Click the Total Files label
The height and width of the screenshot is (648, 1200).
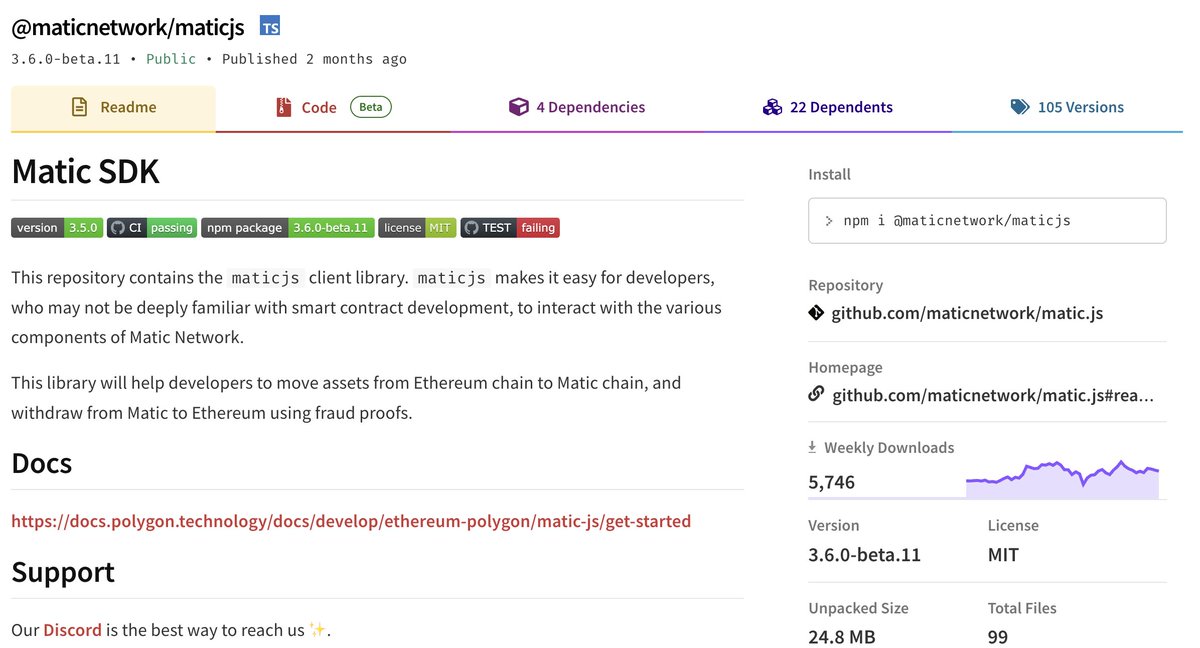(1022, 608)
